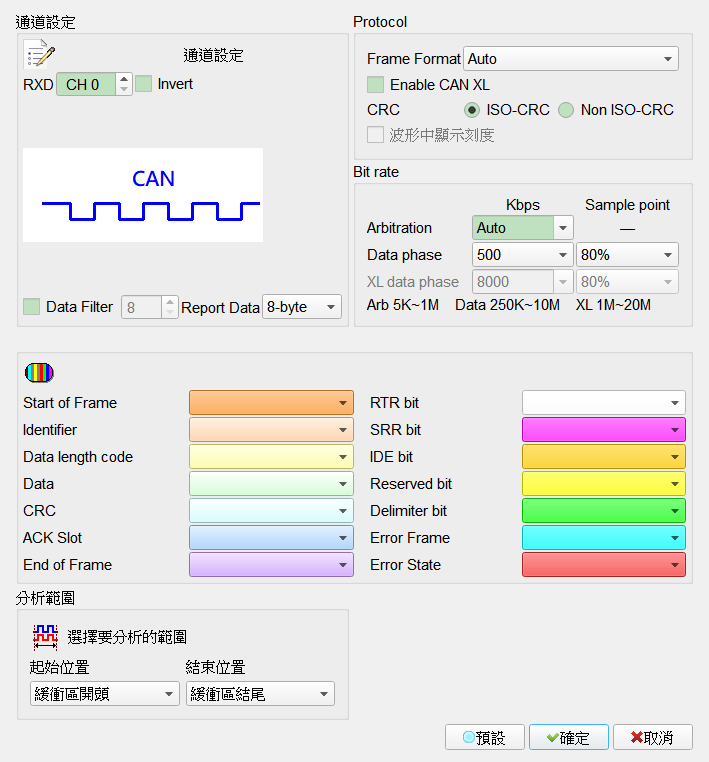The height and width of the screenshot is (762, 709).
Task: Click the channel settings notepad pencil icon
Action: (39, 54)
